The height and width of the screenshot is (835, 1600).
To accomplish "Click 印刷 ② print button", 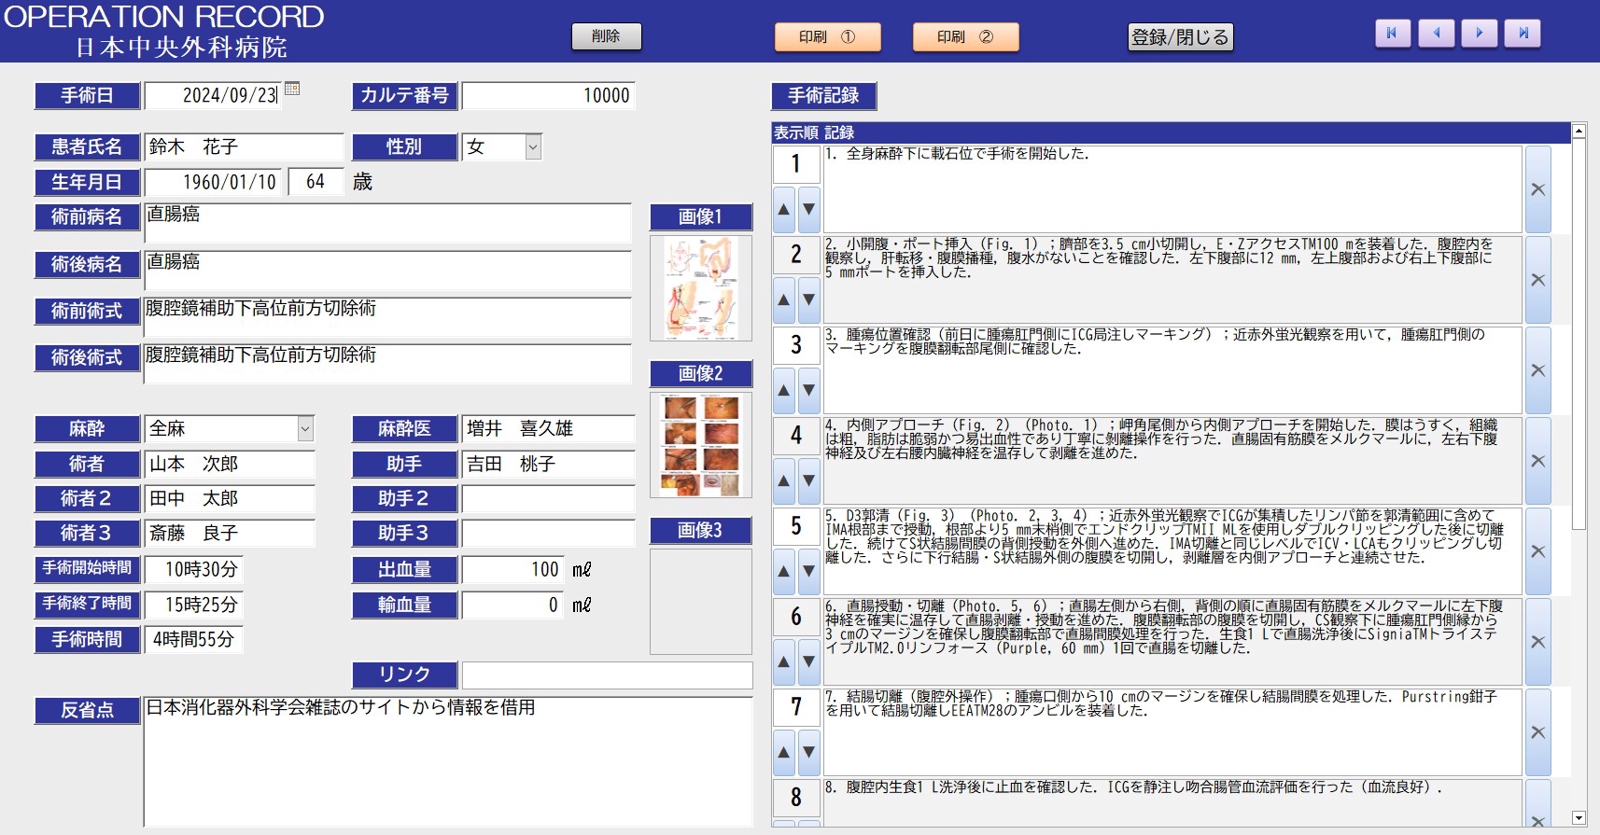I will click(965, 37).
